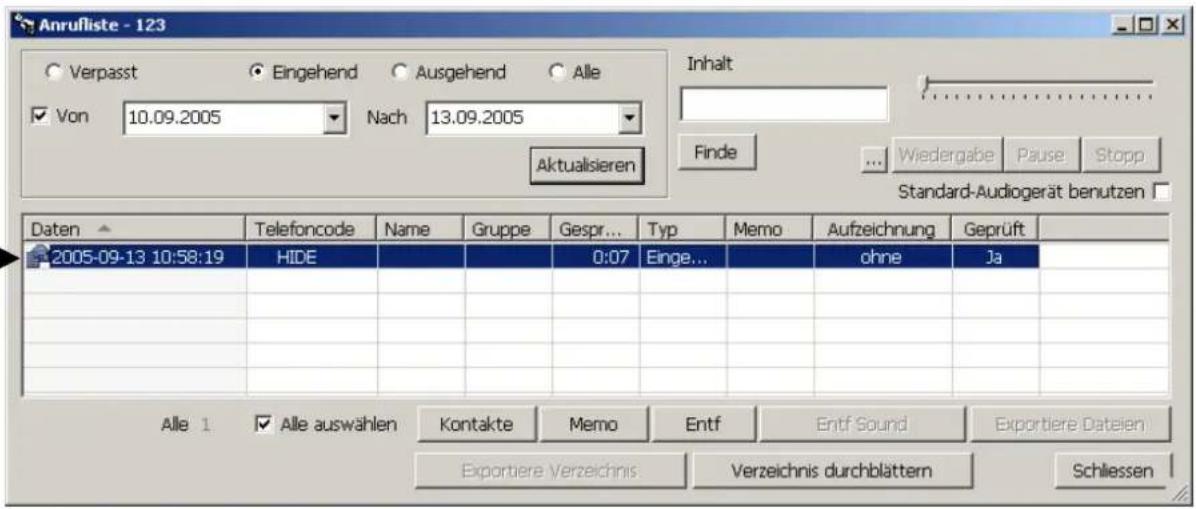Click the Aufzeichnung column header
The image size is (1196, 509).
point(883,228)
